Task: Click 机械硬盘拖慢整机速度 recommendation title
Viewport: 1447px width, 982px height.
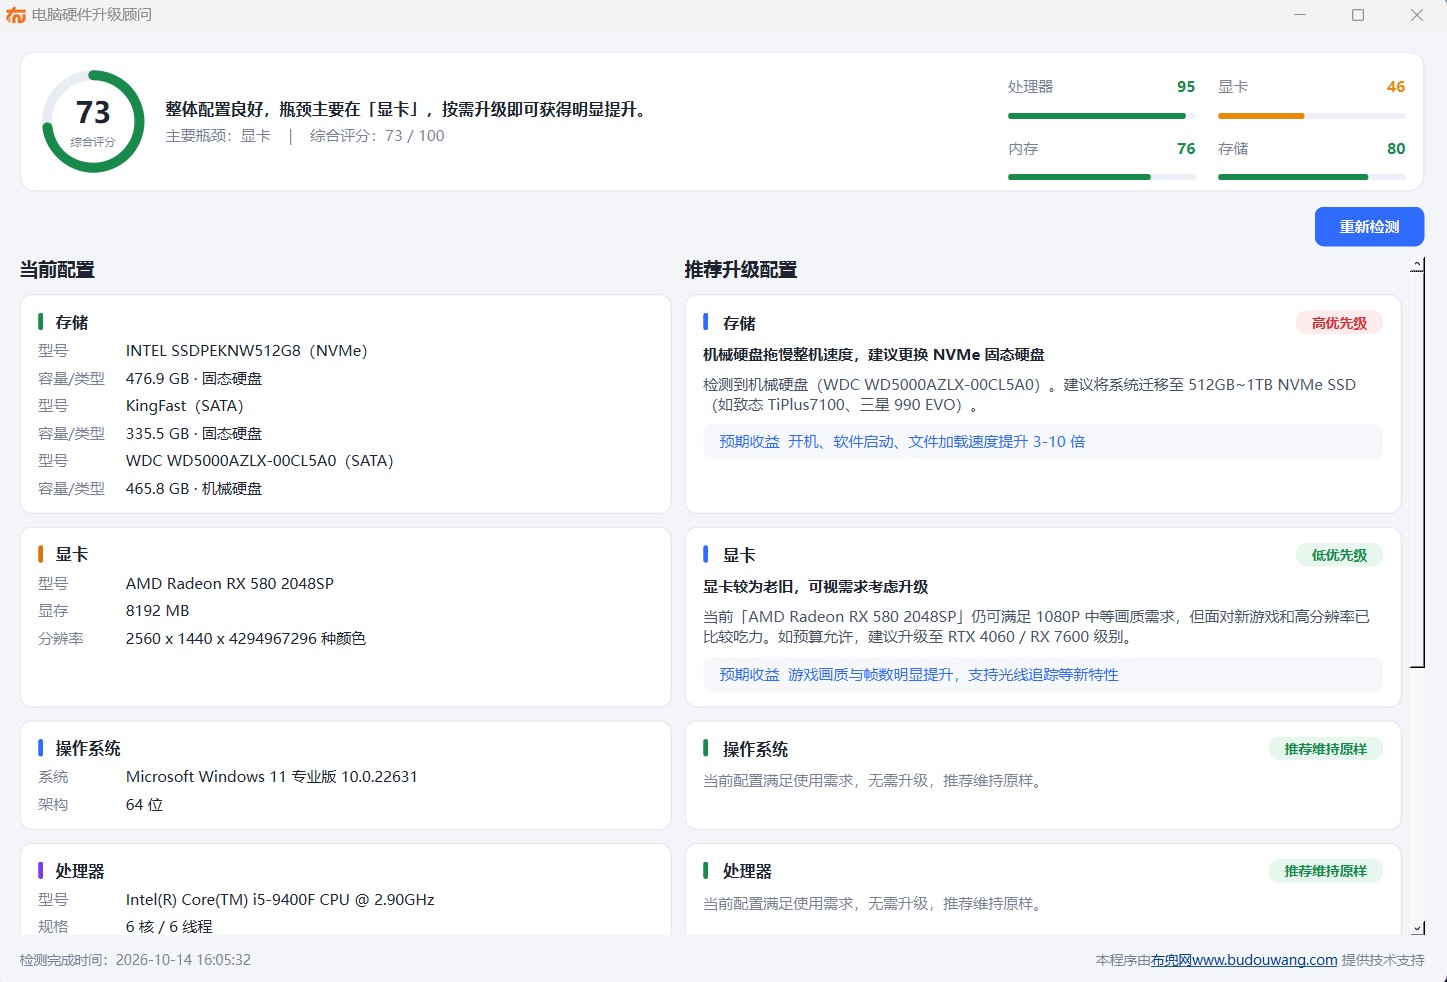Action: 874,355
